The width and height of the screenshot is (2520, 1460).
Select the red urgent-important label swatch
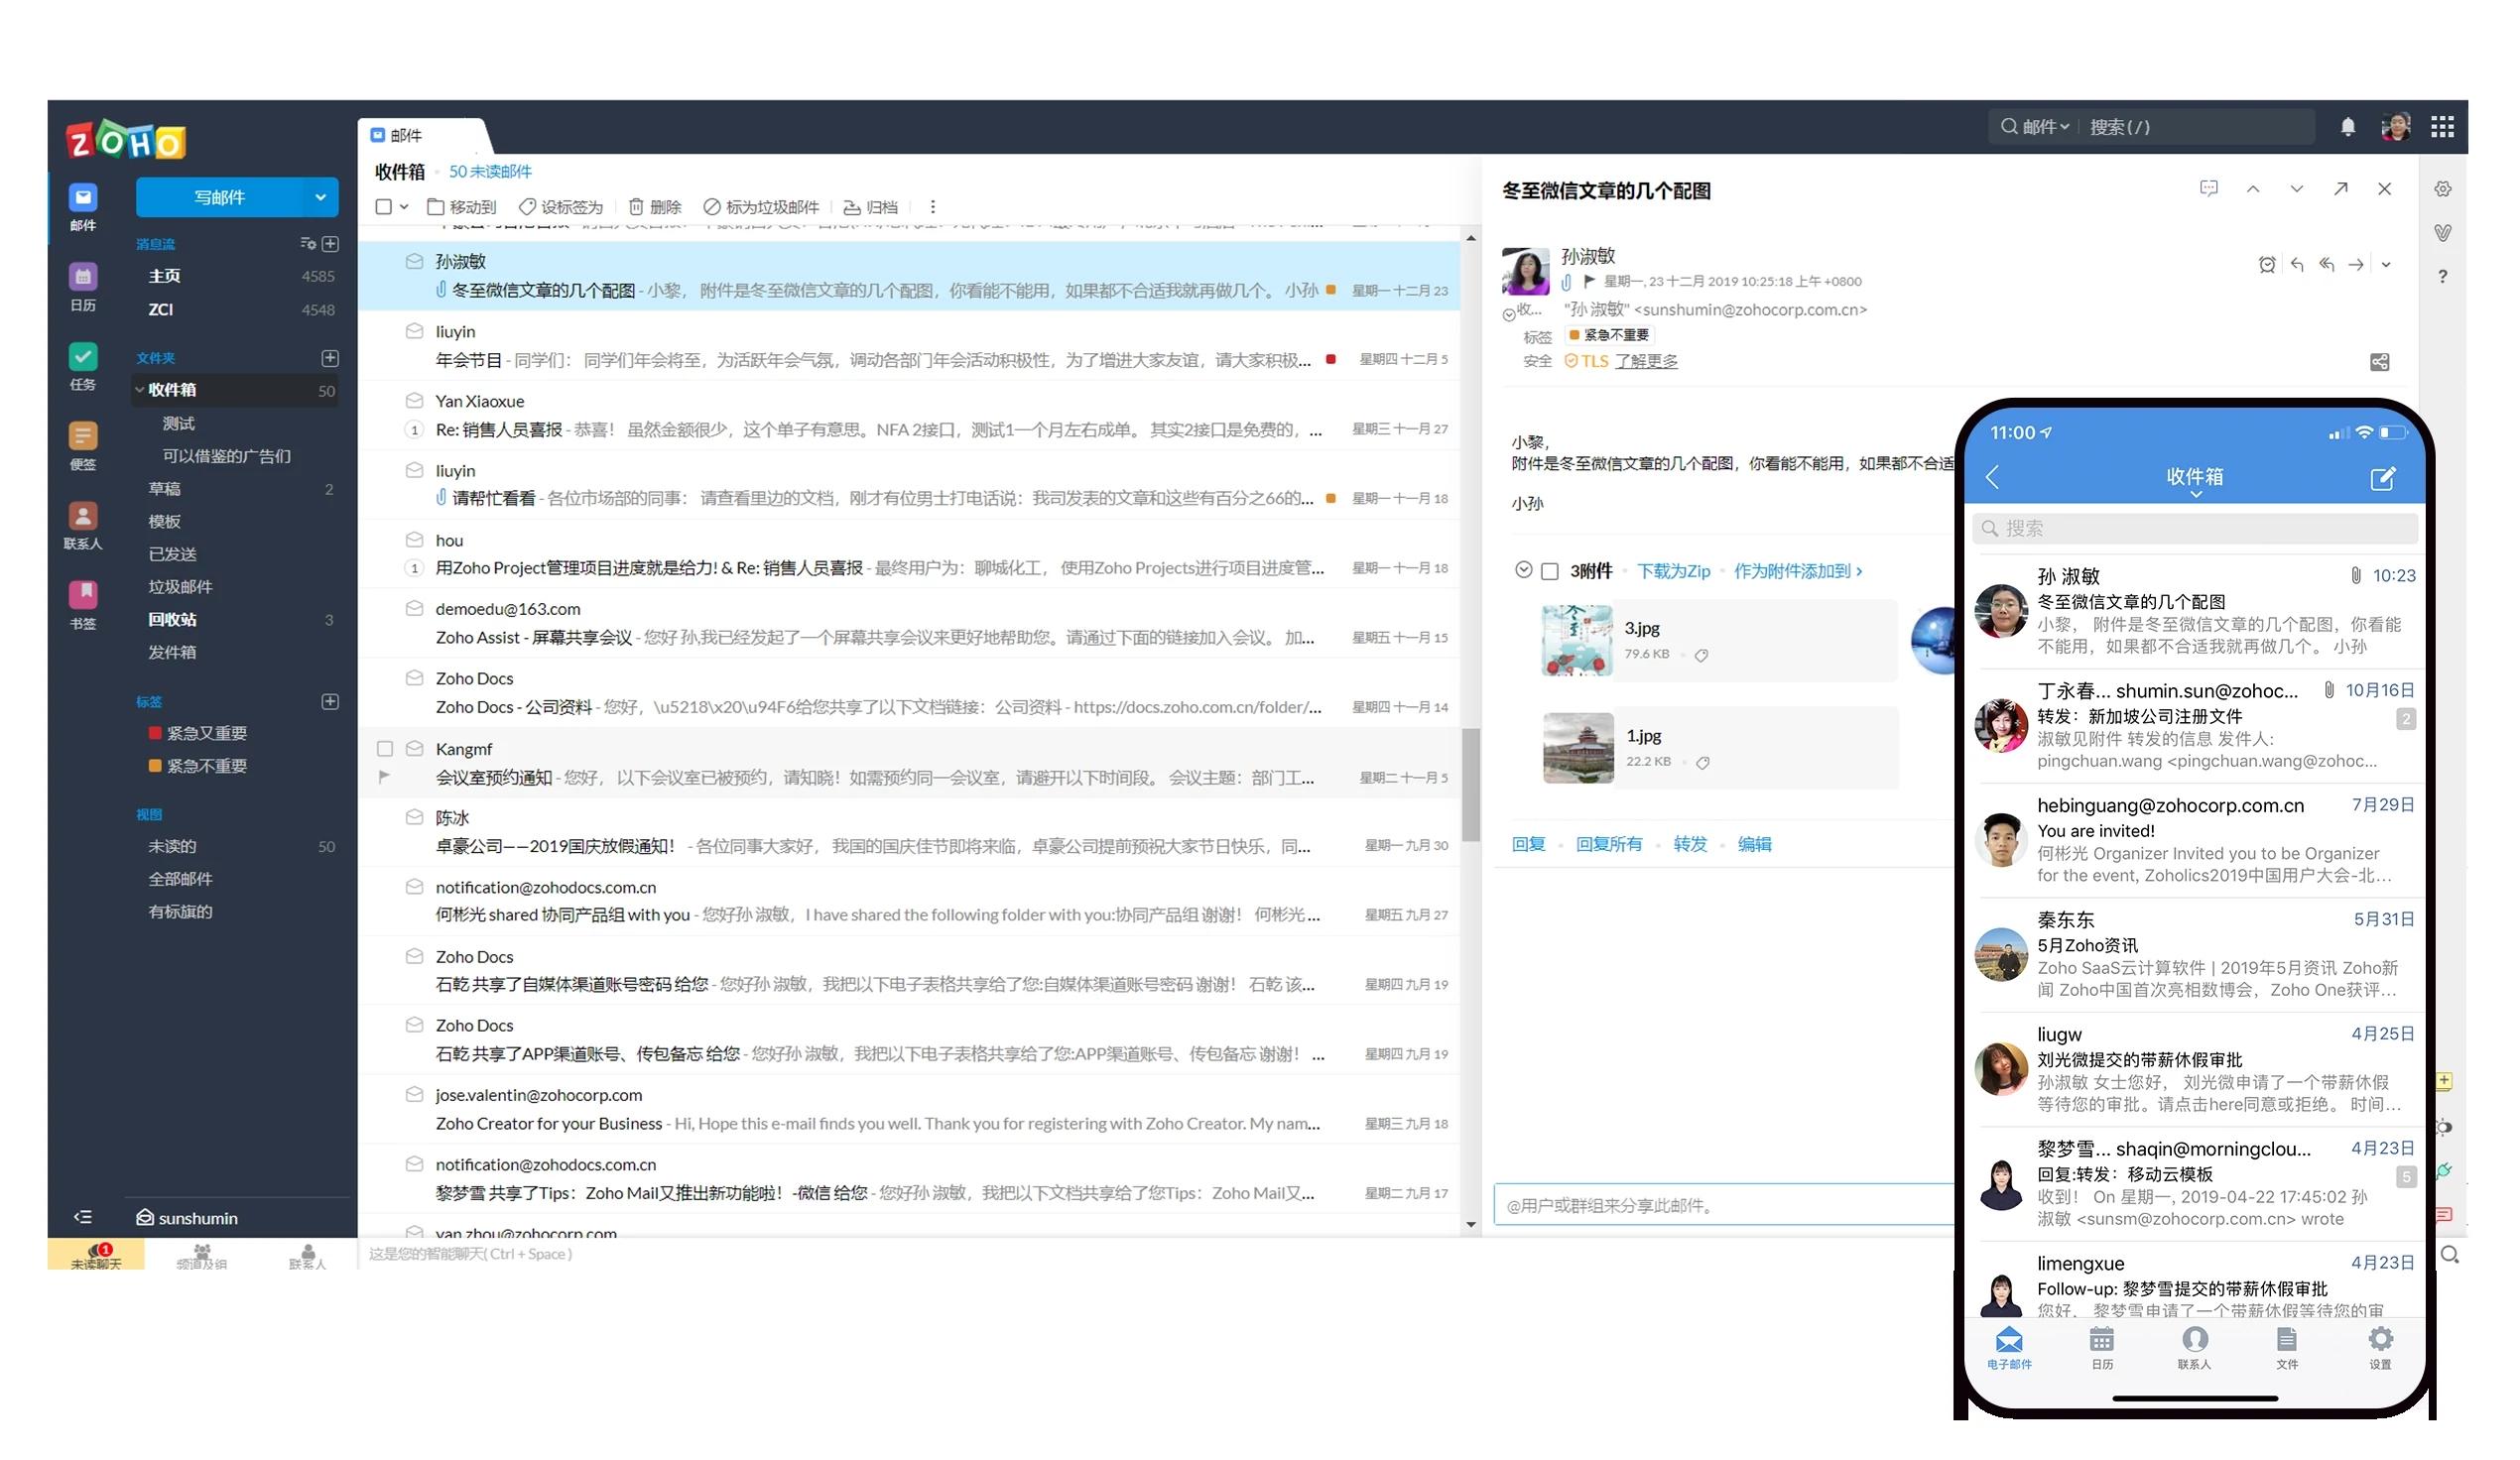(x=155, y=734)
